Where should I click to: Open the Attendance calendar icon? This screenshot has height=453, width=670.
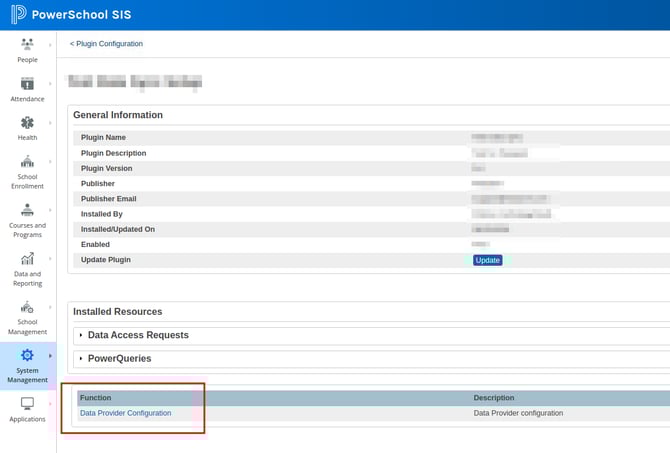(27, 83)
